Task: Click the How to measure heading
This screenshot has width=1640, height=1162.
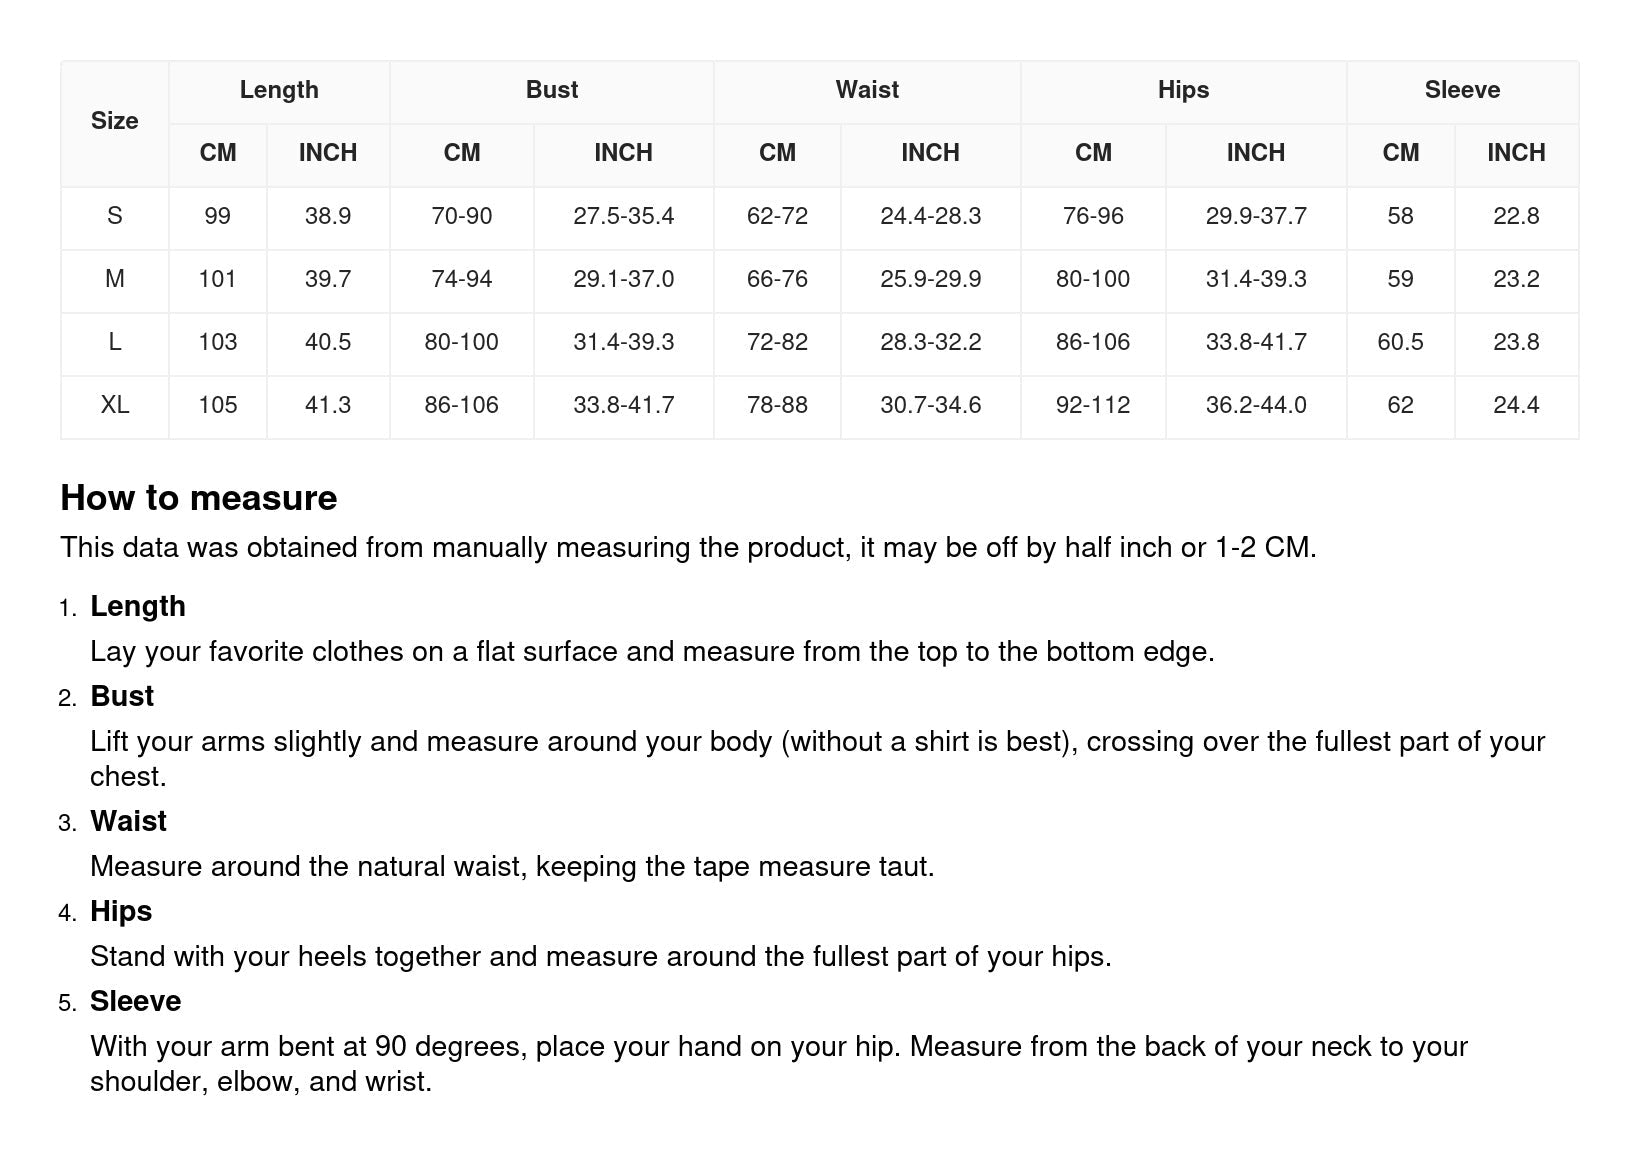Action: click(199, 498)
